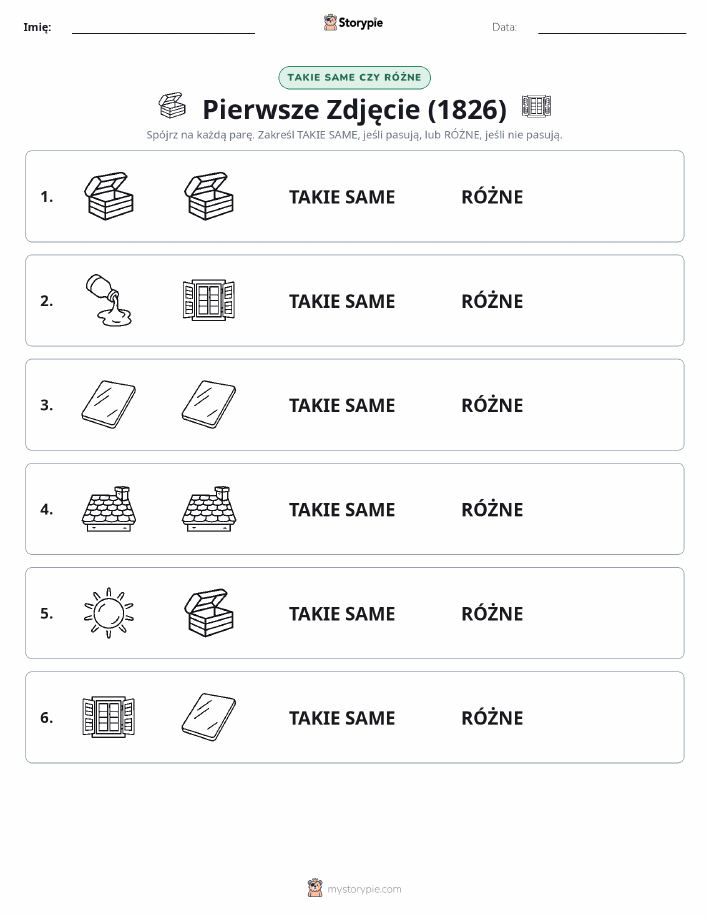This screenshot has width=709, height=917.
Task: Select RÓŻNE for row 2
Action: [492, 301]
